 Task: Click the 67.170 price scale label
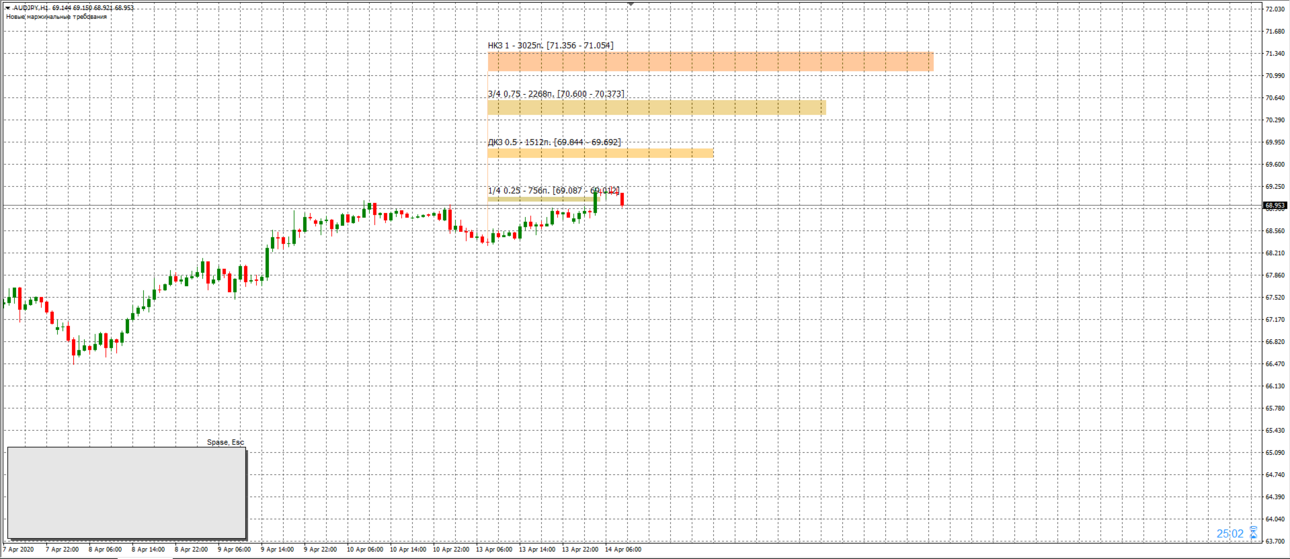click(1275, 319)
